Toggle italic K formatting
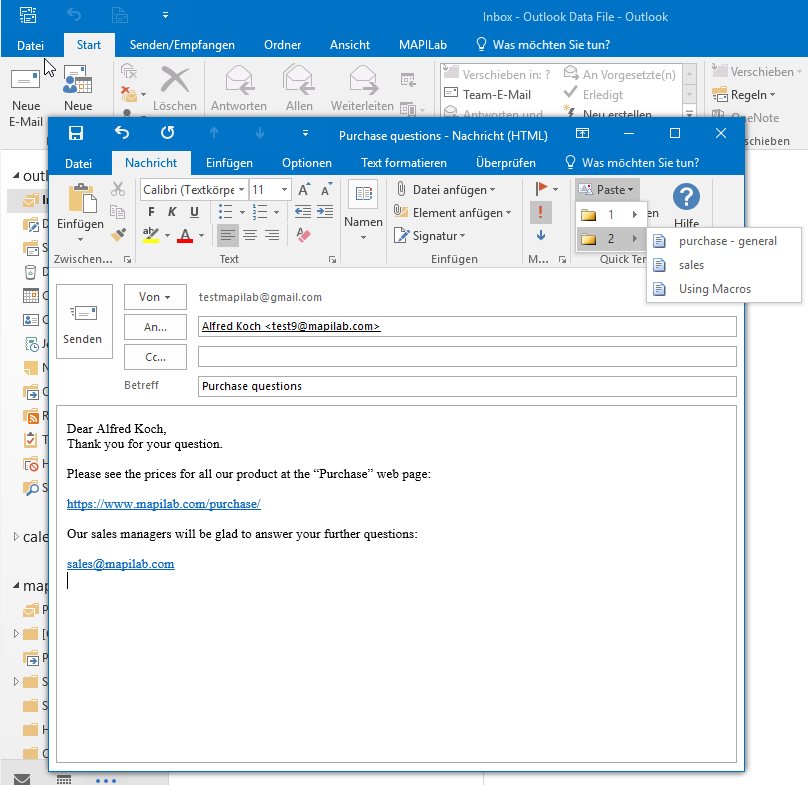 click(x=172, y=212)
